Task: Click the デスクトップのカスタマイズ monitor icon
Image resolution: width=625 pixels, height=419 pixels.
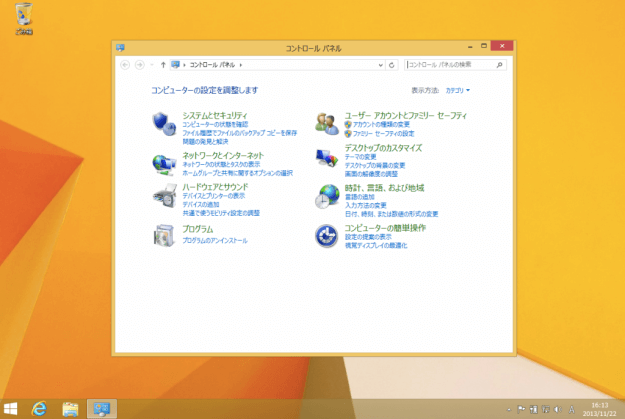Action: [327, 158]
